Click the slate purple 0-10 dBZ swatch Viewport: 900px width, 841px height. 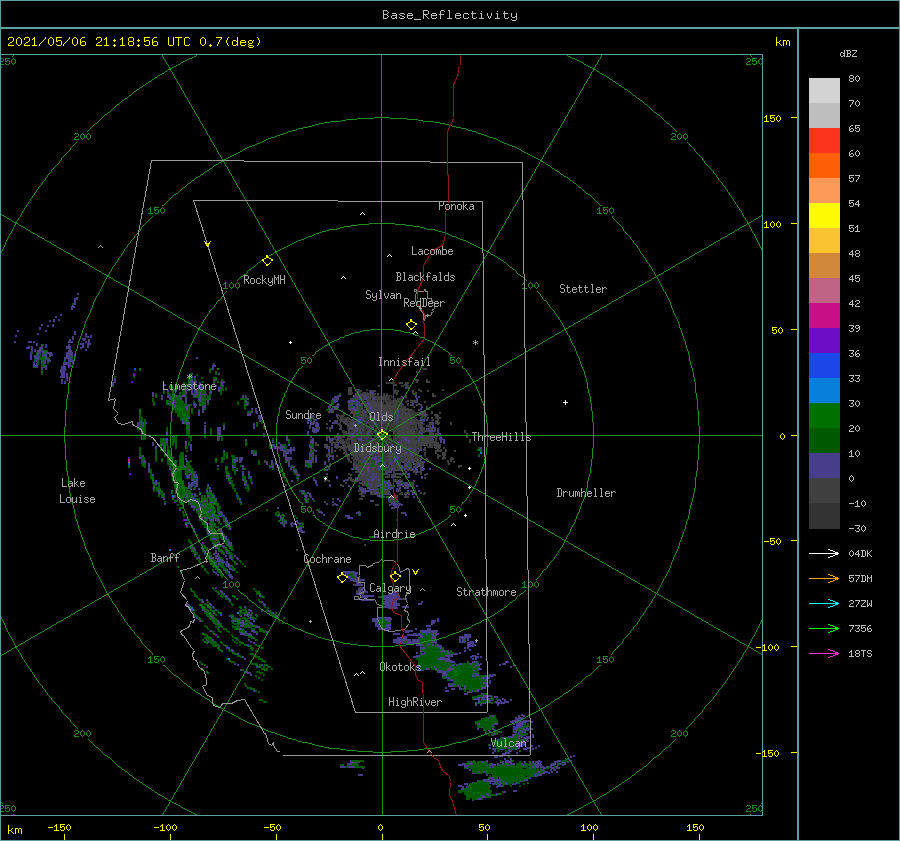(x=824, y=465)
